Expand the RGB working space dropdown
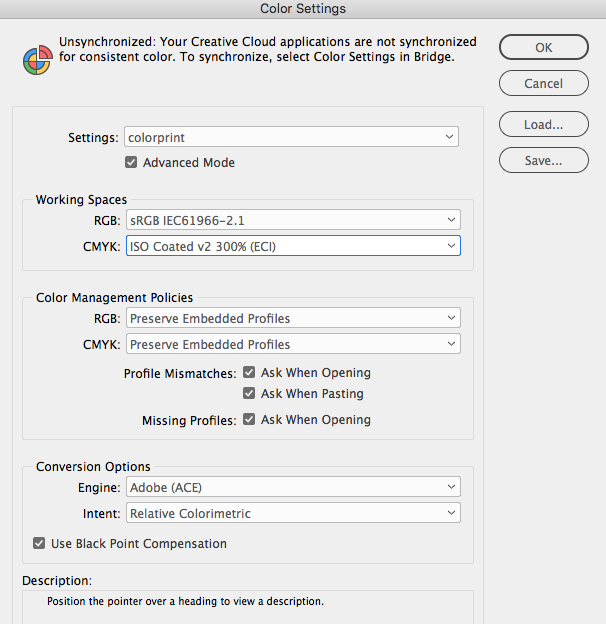The width and height of the screenshot is (606, 624). 293,220
